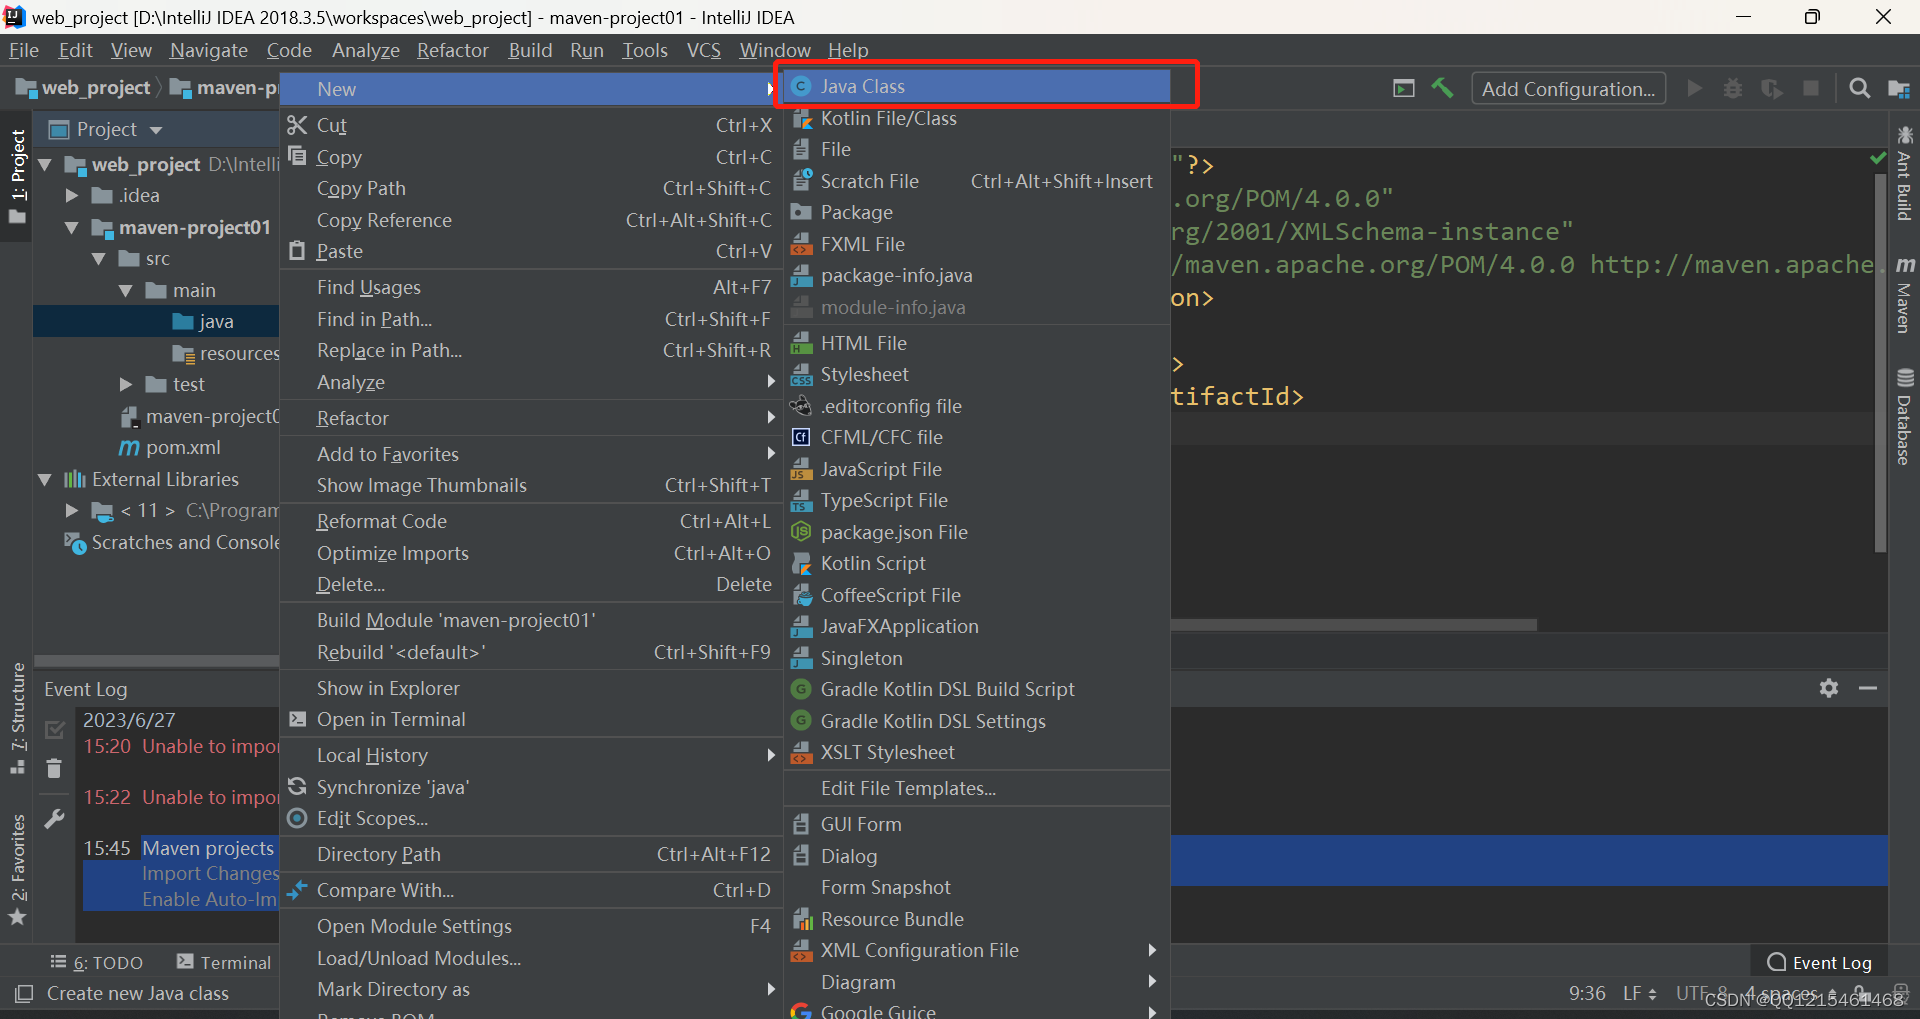The height and width of the screenshot is (1019, 1920).
Task: Choose Open Module Settings entry
Action: [530, 926]
